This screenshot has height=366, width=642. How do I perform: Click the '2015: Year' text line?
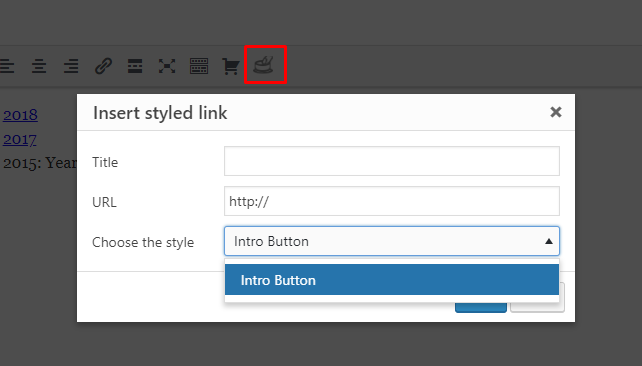(40, 163)
